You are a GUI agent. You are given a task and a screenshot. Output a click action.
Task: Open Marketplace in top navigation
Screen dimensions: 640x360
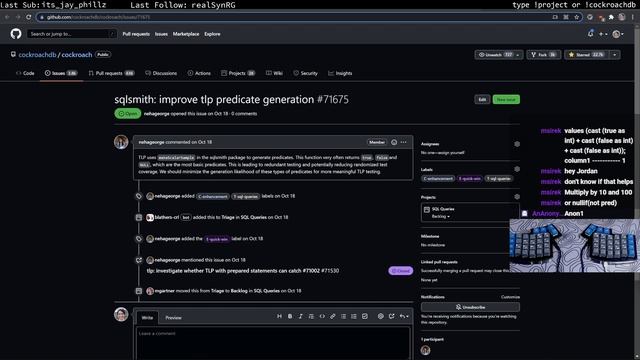click(186, 34)
